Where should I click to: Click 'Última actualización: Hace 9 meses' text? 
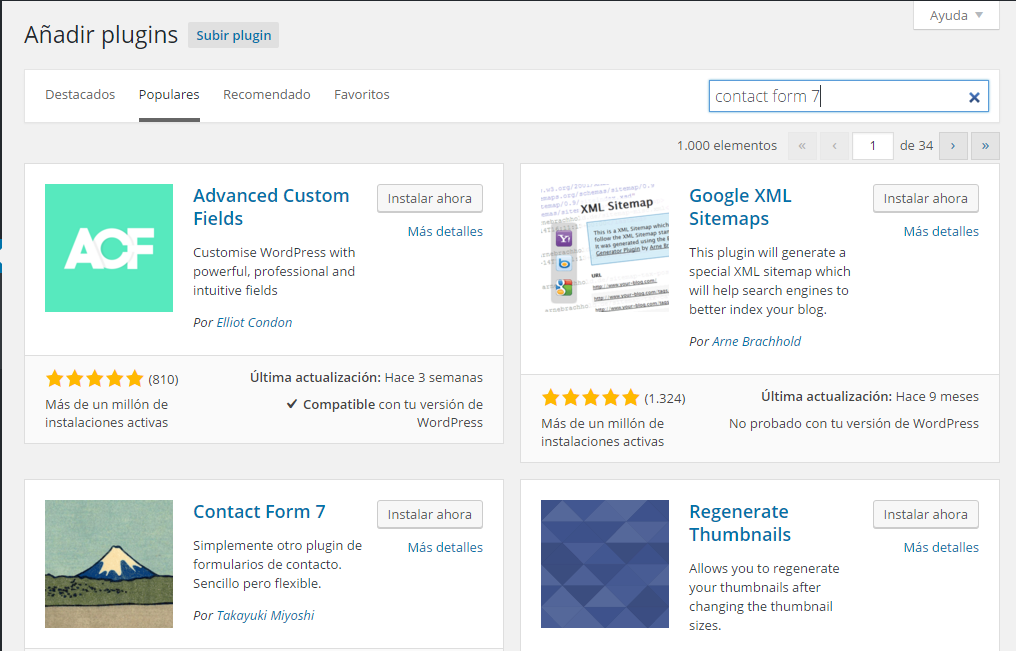click(870, 396)
